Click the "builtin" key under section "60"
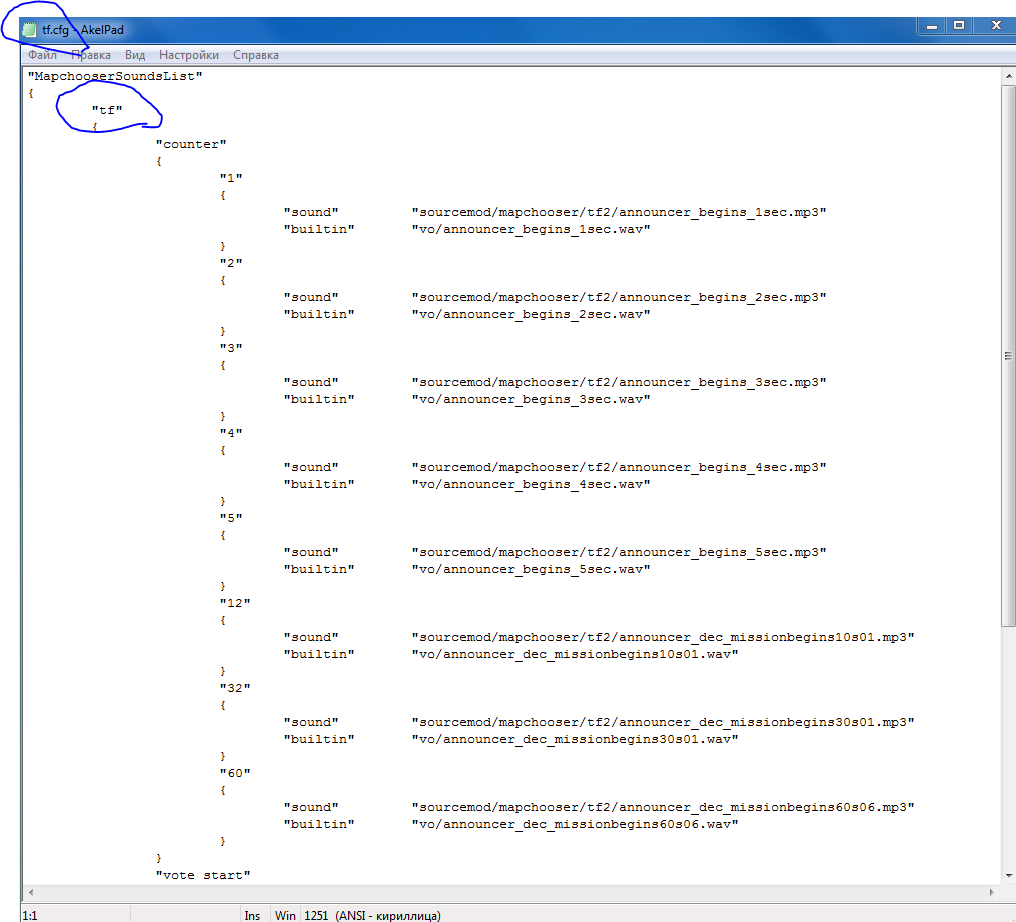This screenshot has height=922, width=1016. [318, 824]
